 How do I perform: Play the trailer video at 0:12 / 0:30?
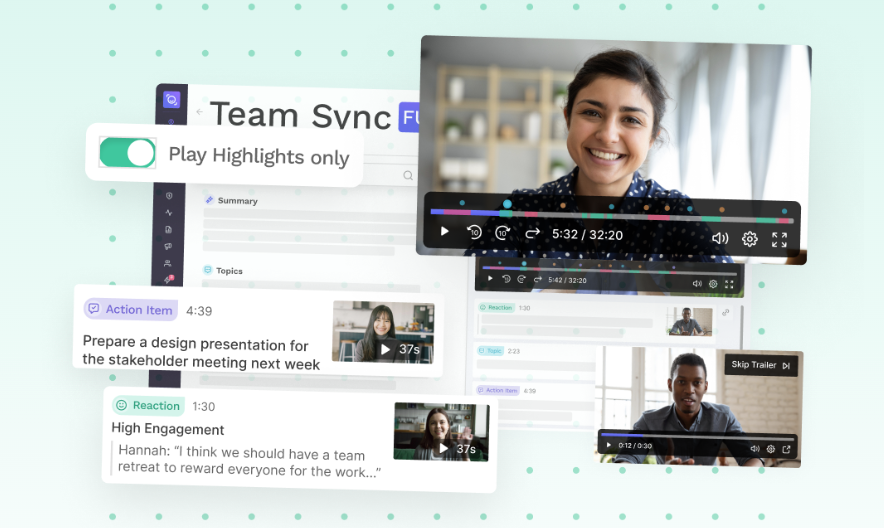[608, 445]
